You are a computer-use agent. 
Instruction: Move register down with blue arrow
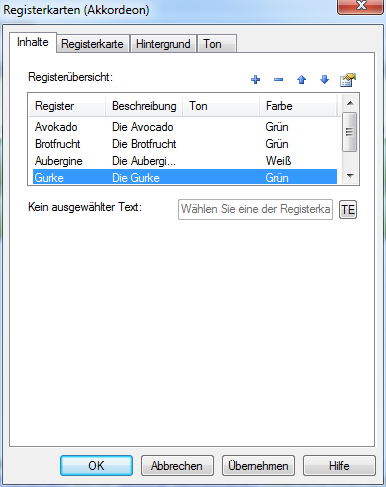pyautogui.click(x=324, y=80)
